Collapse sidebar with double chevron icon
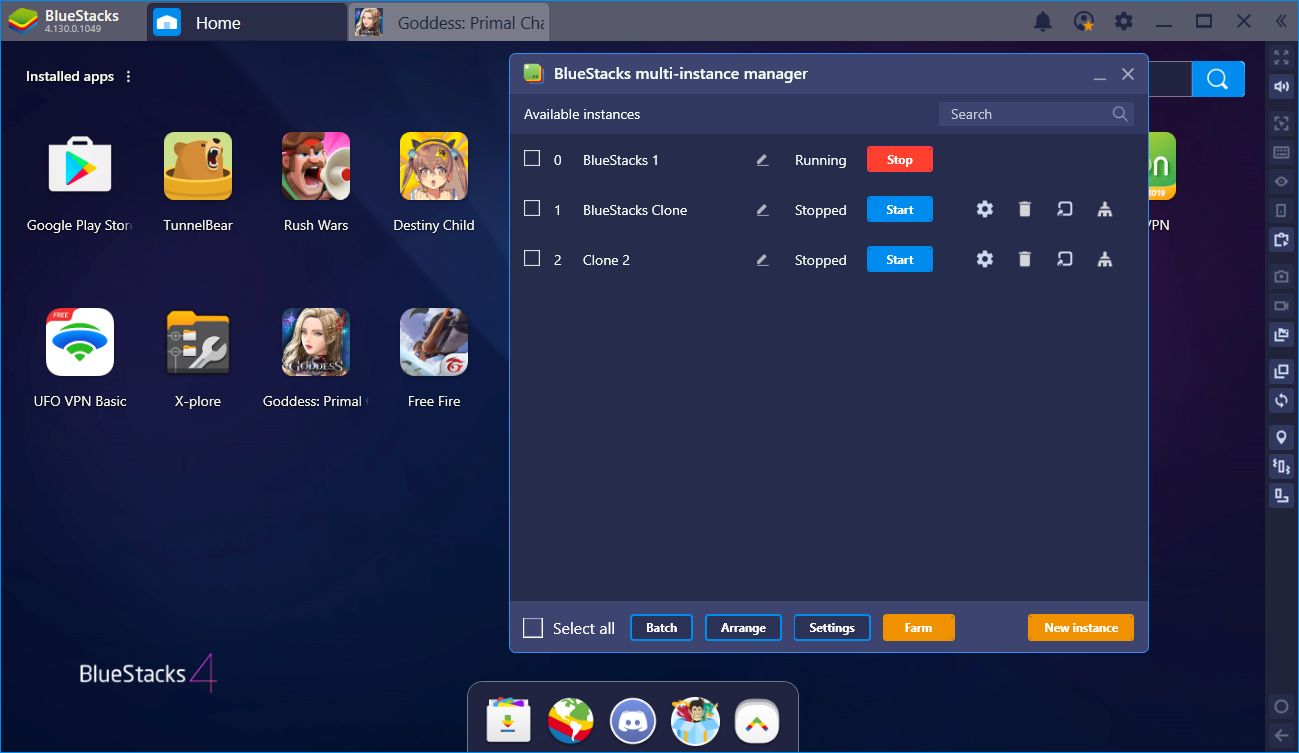This screenshot has height=753, width=1299. point(1281,21)
